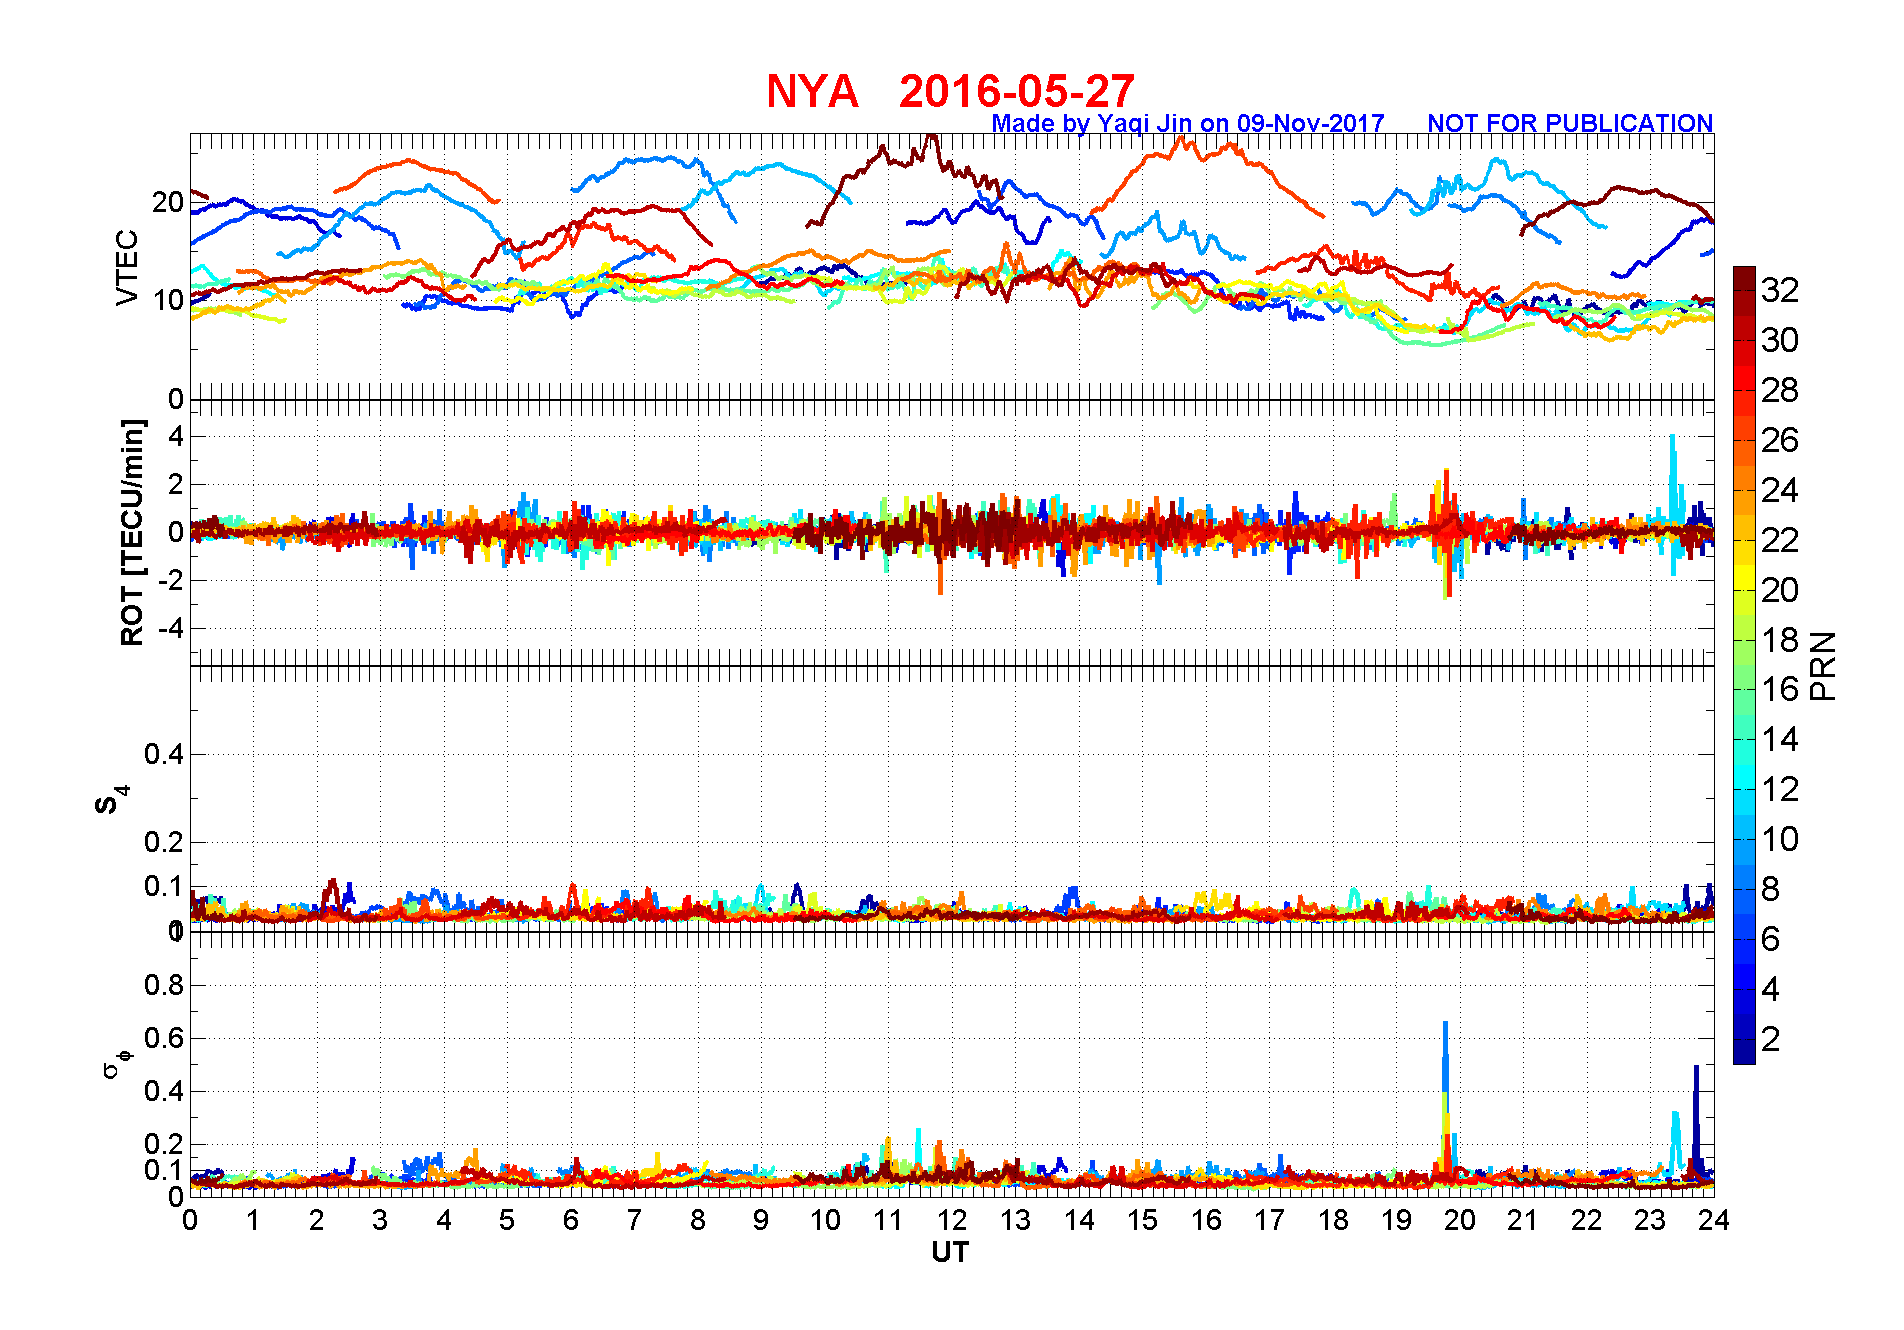Click x-axis tick label 18
This screenshot has height=1330, width=1904.
pos(1333,1220)
